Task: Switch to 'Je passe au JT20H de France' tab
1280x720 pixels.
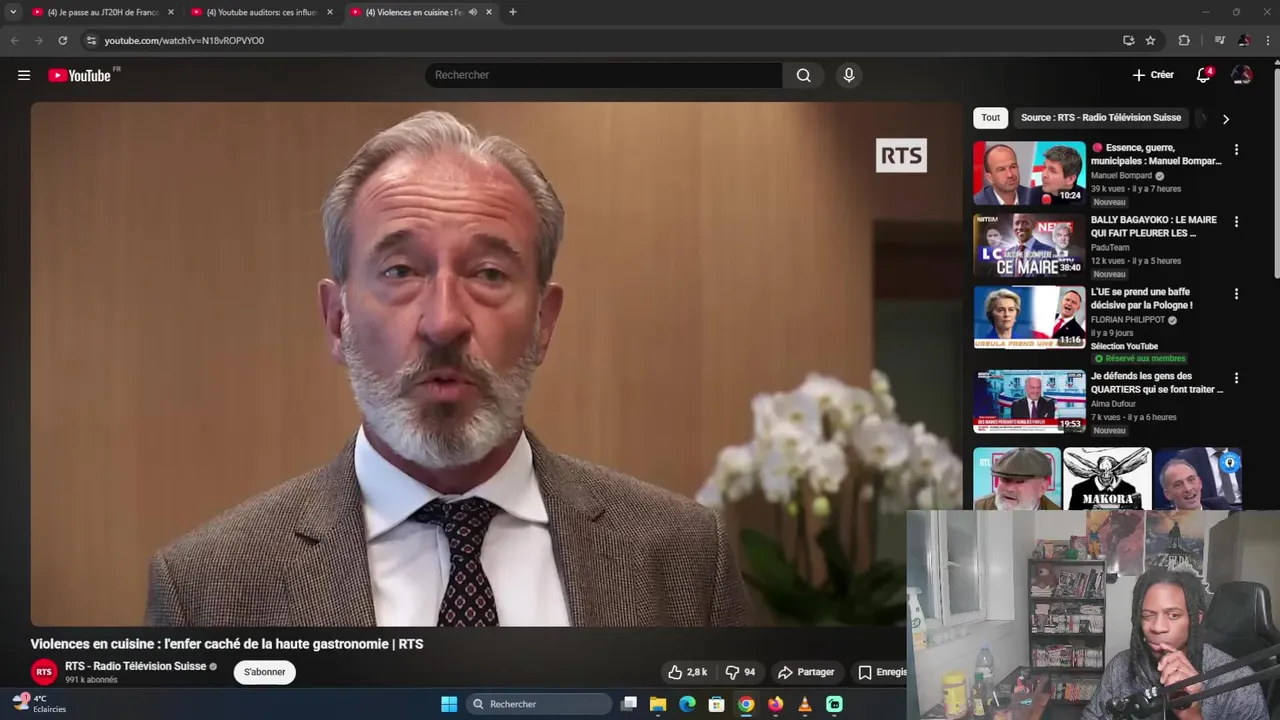Action: coord(104,12)
